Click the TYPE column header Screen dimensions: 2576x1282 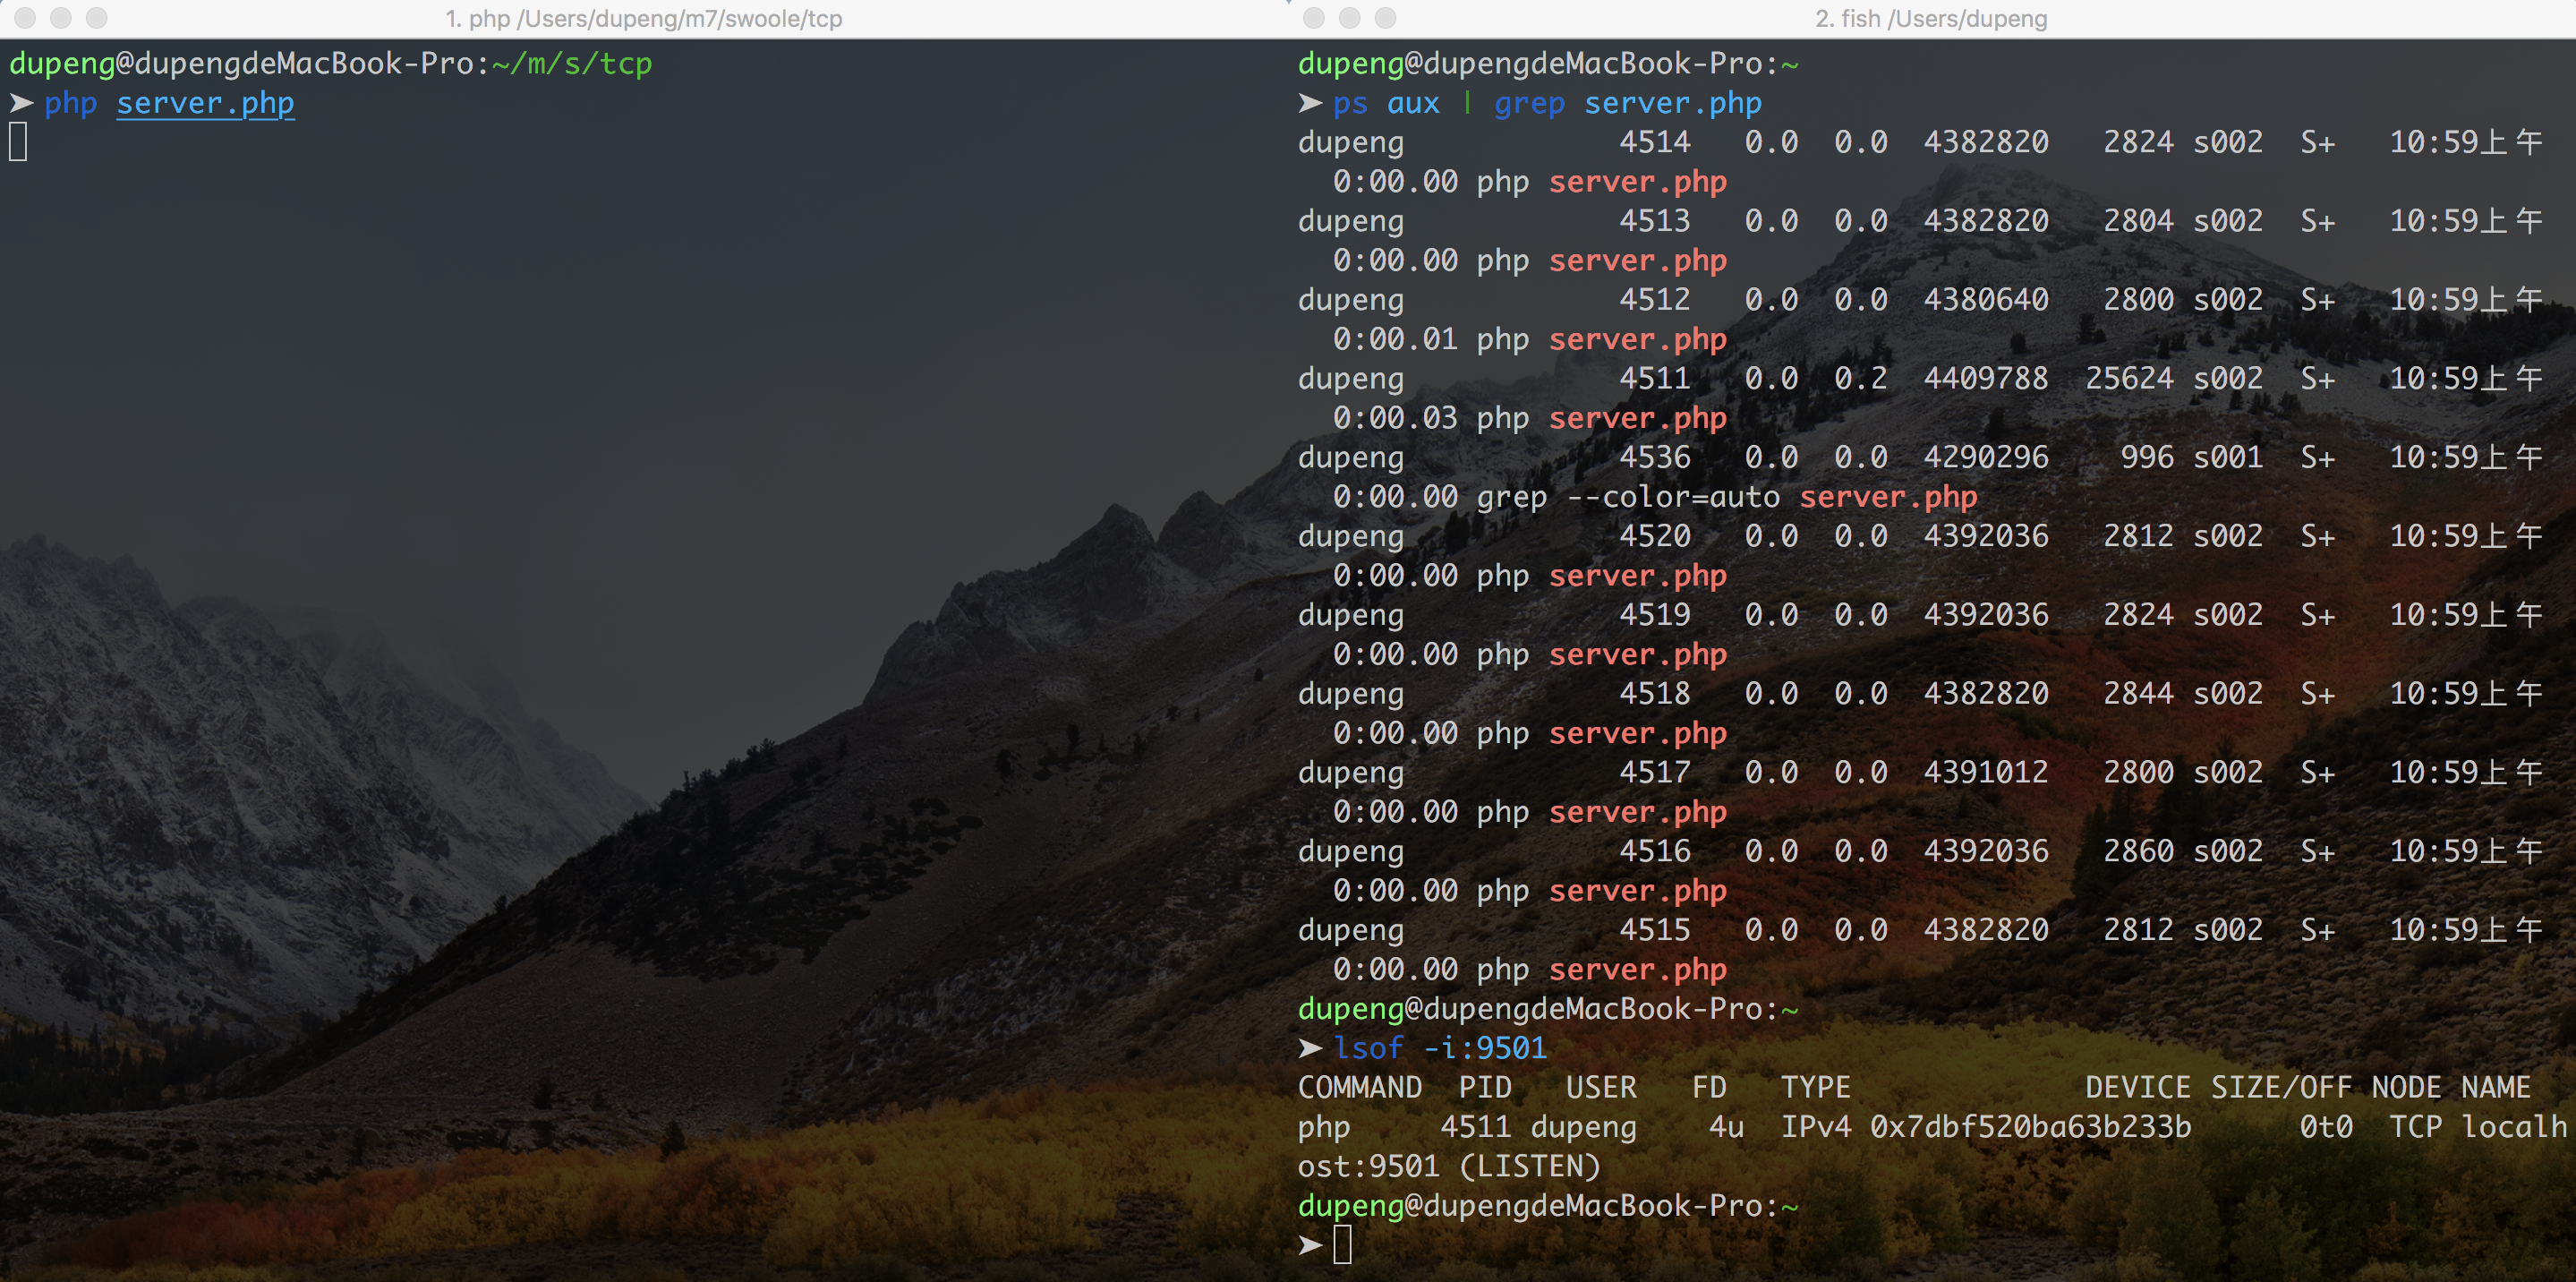pos(1816,1088)
